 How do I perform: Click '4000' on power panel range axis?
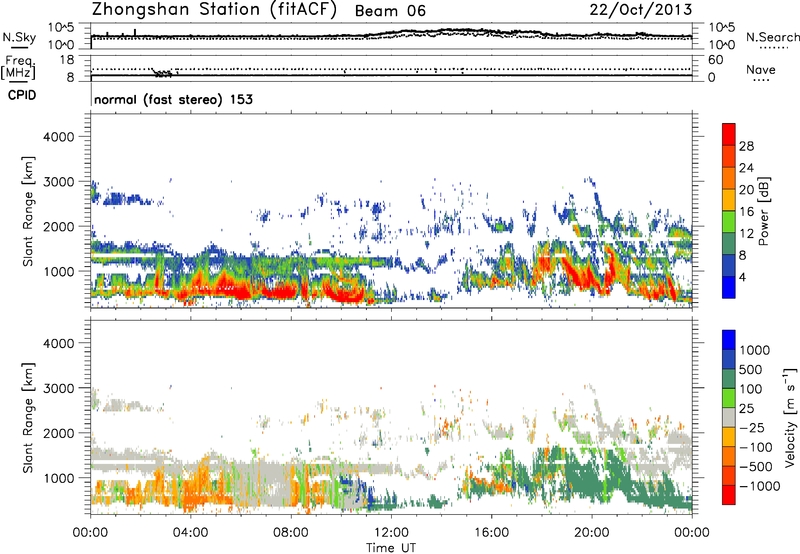click(59, 137)
